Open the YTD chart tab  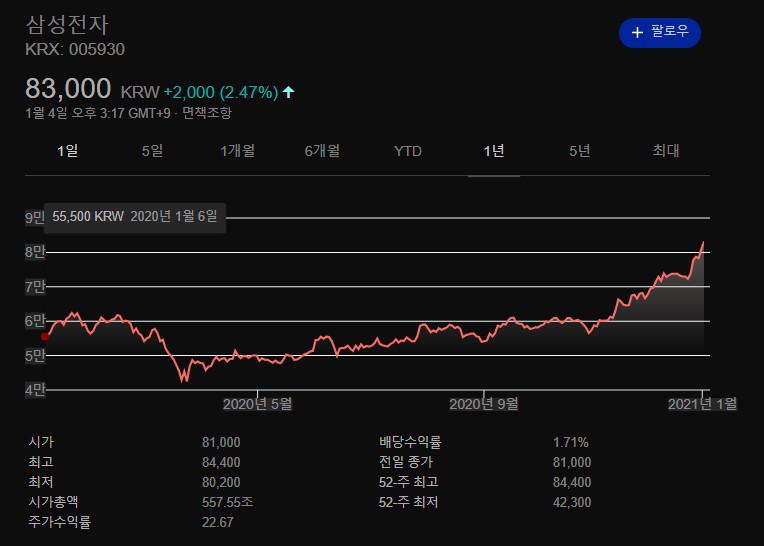point(408,151)
